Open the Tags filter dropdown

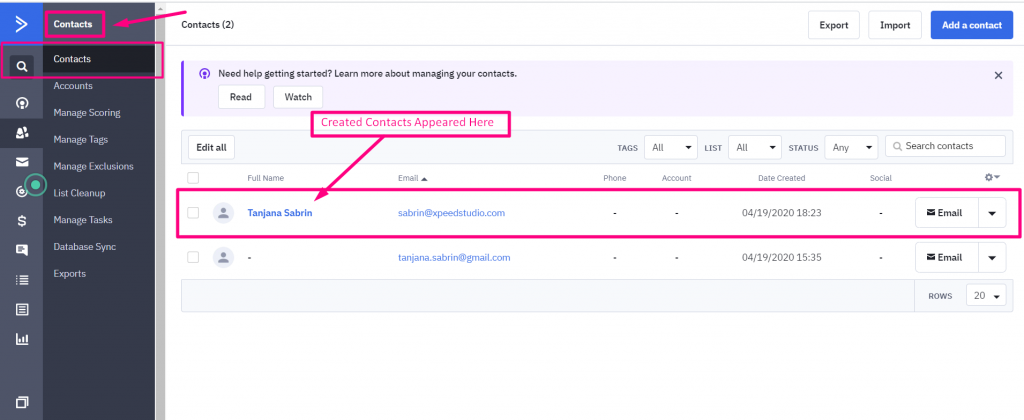pyautogui.click(x=670, y=147)
